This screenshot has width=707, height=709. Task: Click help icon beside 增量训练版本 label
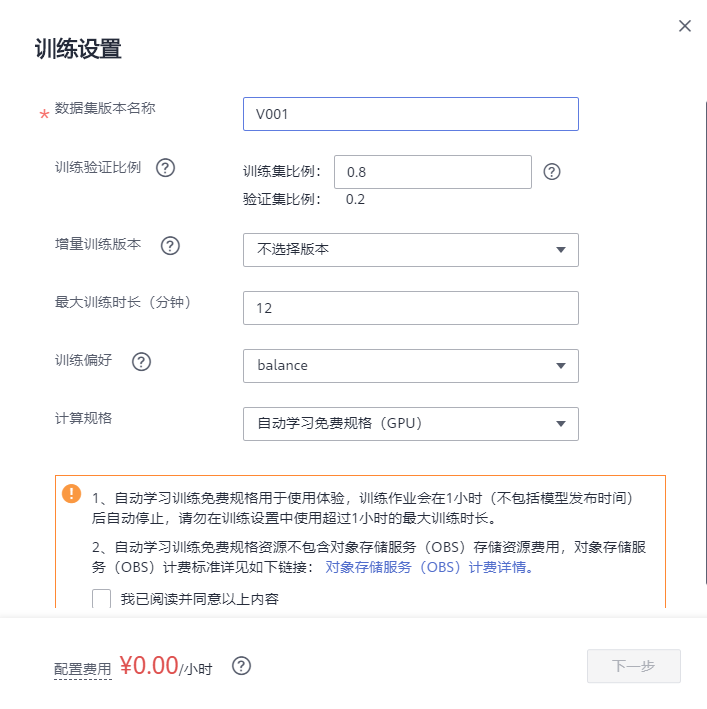click(170, 245)
